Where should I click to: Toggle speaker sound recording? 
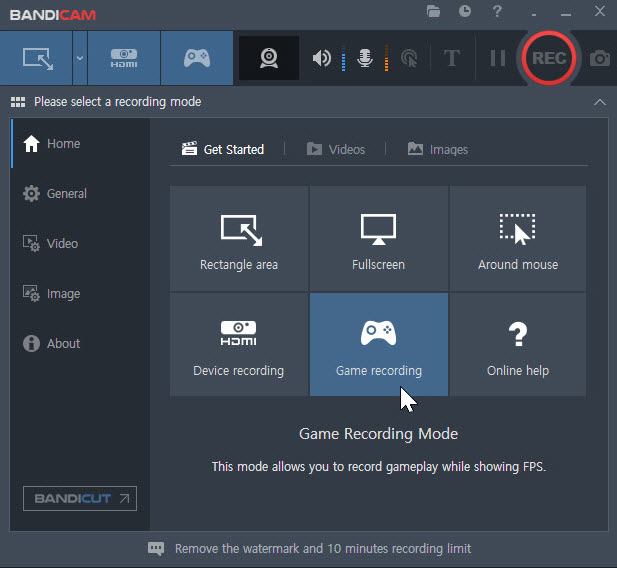321,58
